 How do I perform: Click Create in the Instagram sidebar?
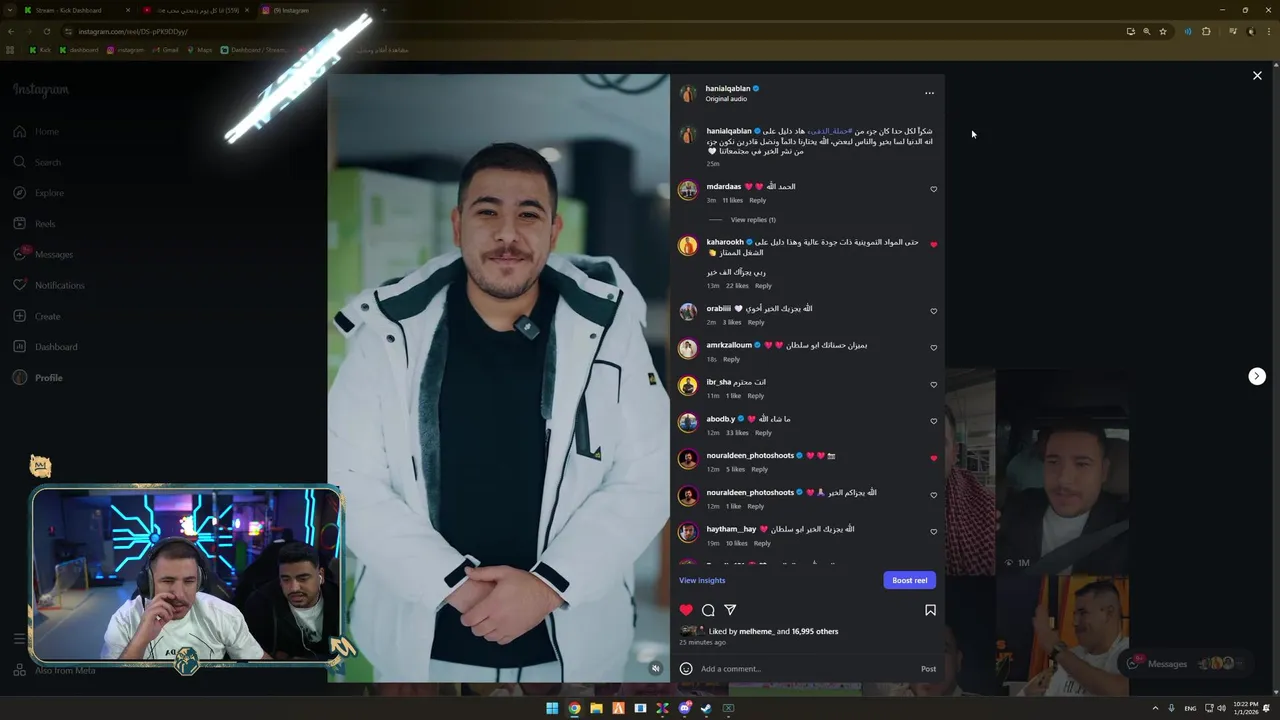point(37,316)
